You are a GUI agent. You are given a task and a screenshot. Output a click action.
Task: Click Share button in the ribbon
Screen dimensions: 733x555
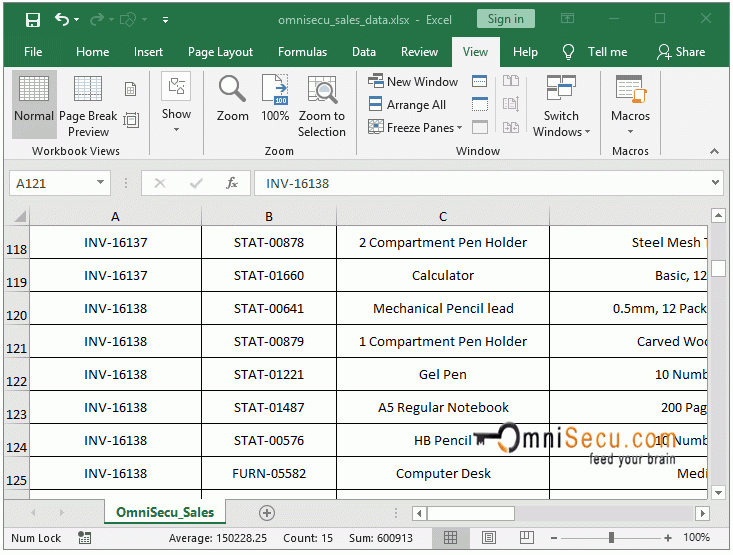click(x=681, y=52)
